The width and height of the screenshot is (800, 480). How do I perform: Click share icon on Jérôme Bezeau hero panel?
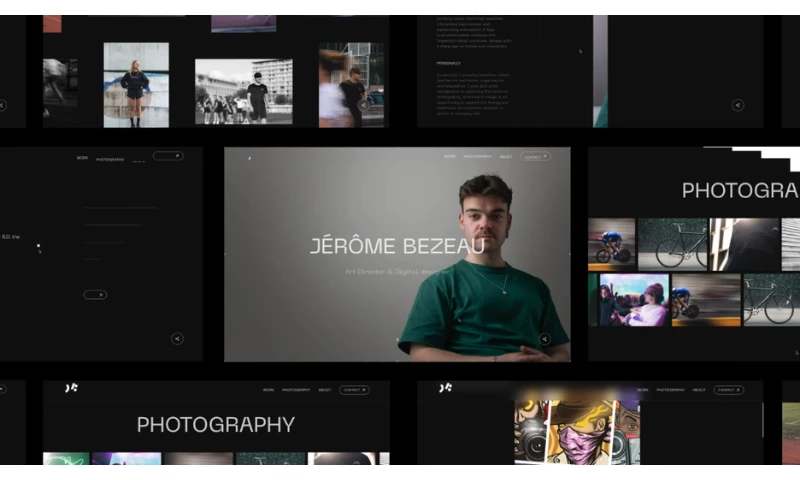[x=544, y=339]
